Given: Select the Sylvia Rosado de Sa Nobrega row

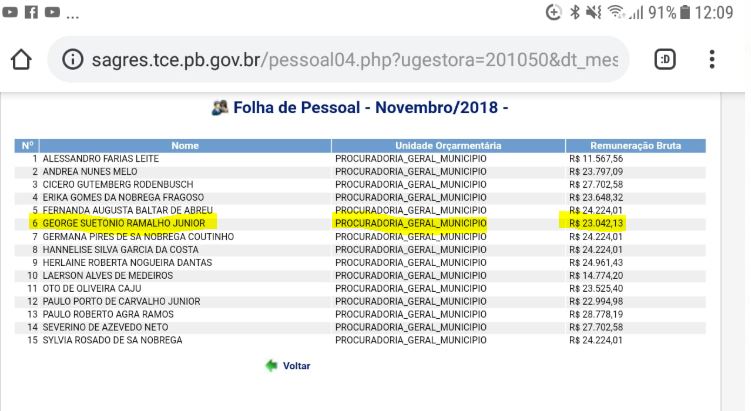Looking at the screenshot, I should tap(360, 340).
